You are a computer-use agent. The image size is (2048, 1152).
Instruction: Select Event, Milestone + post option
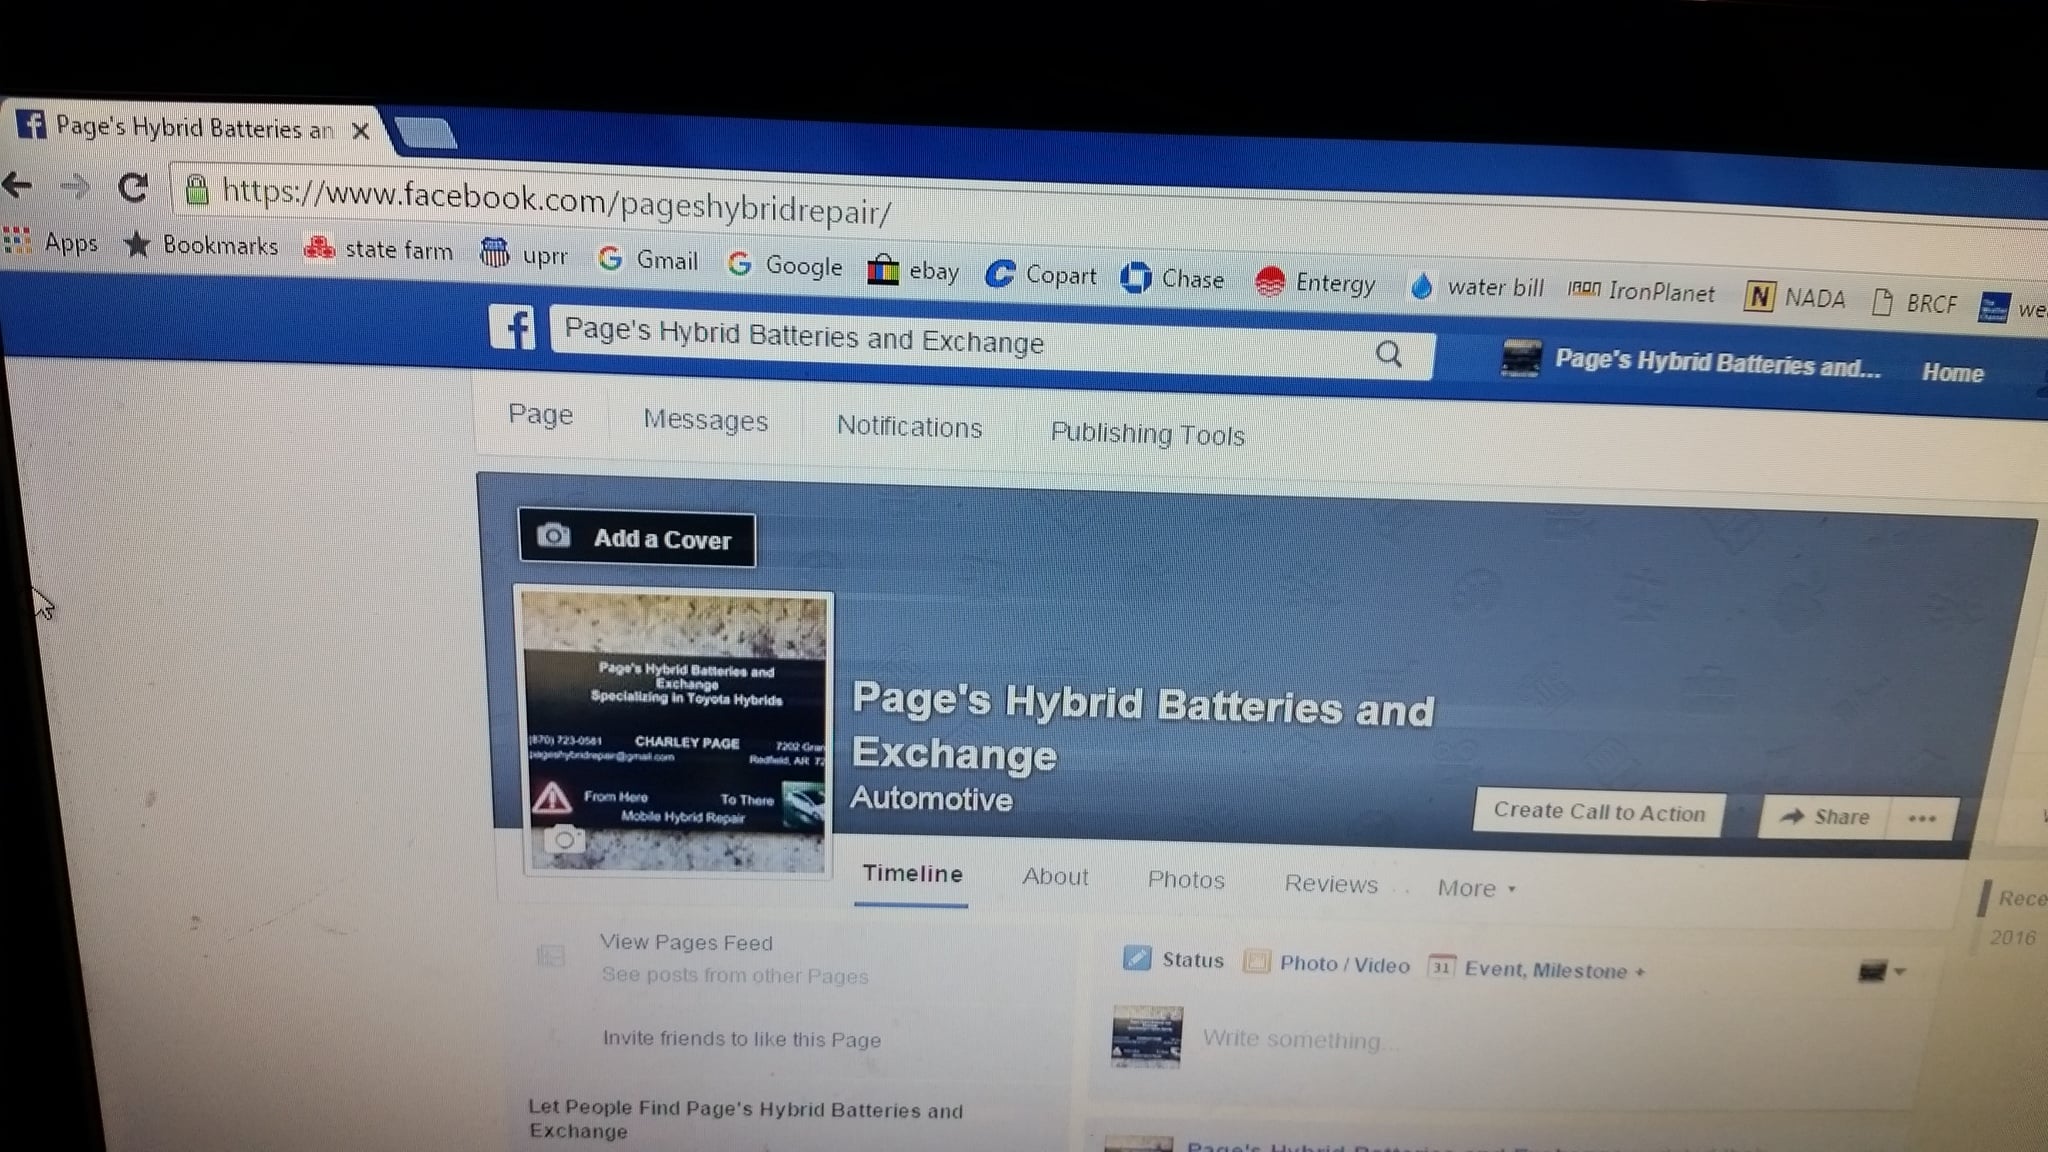(x=1538, y=969)
